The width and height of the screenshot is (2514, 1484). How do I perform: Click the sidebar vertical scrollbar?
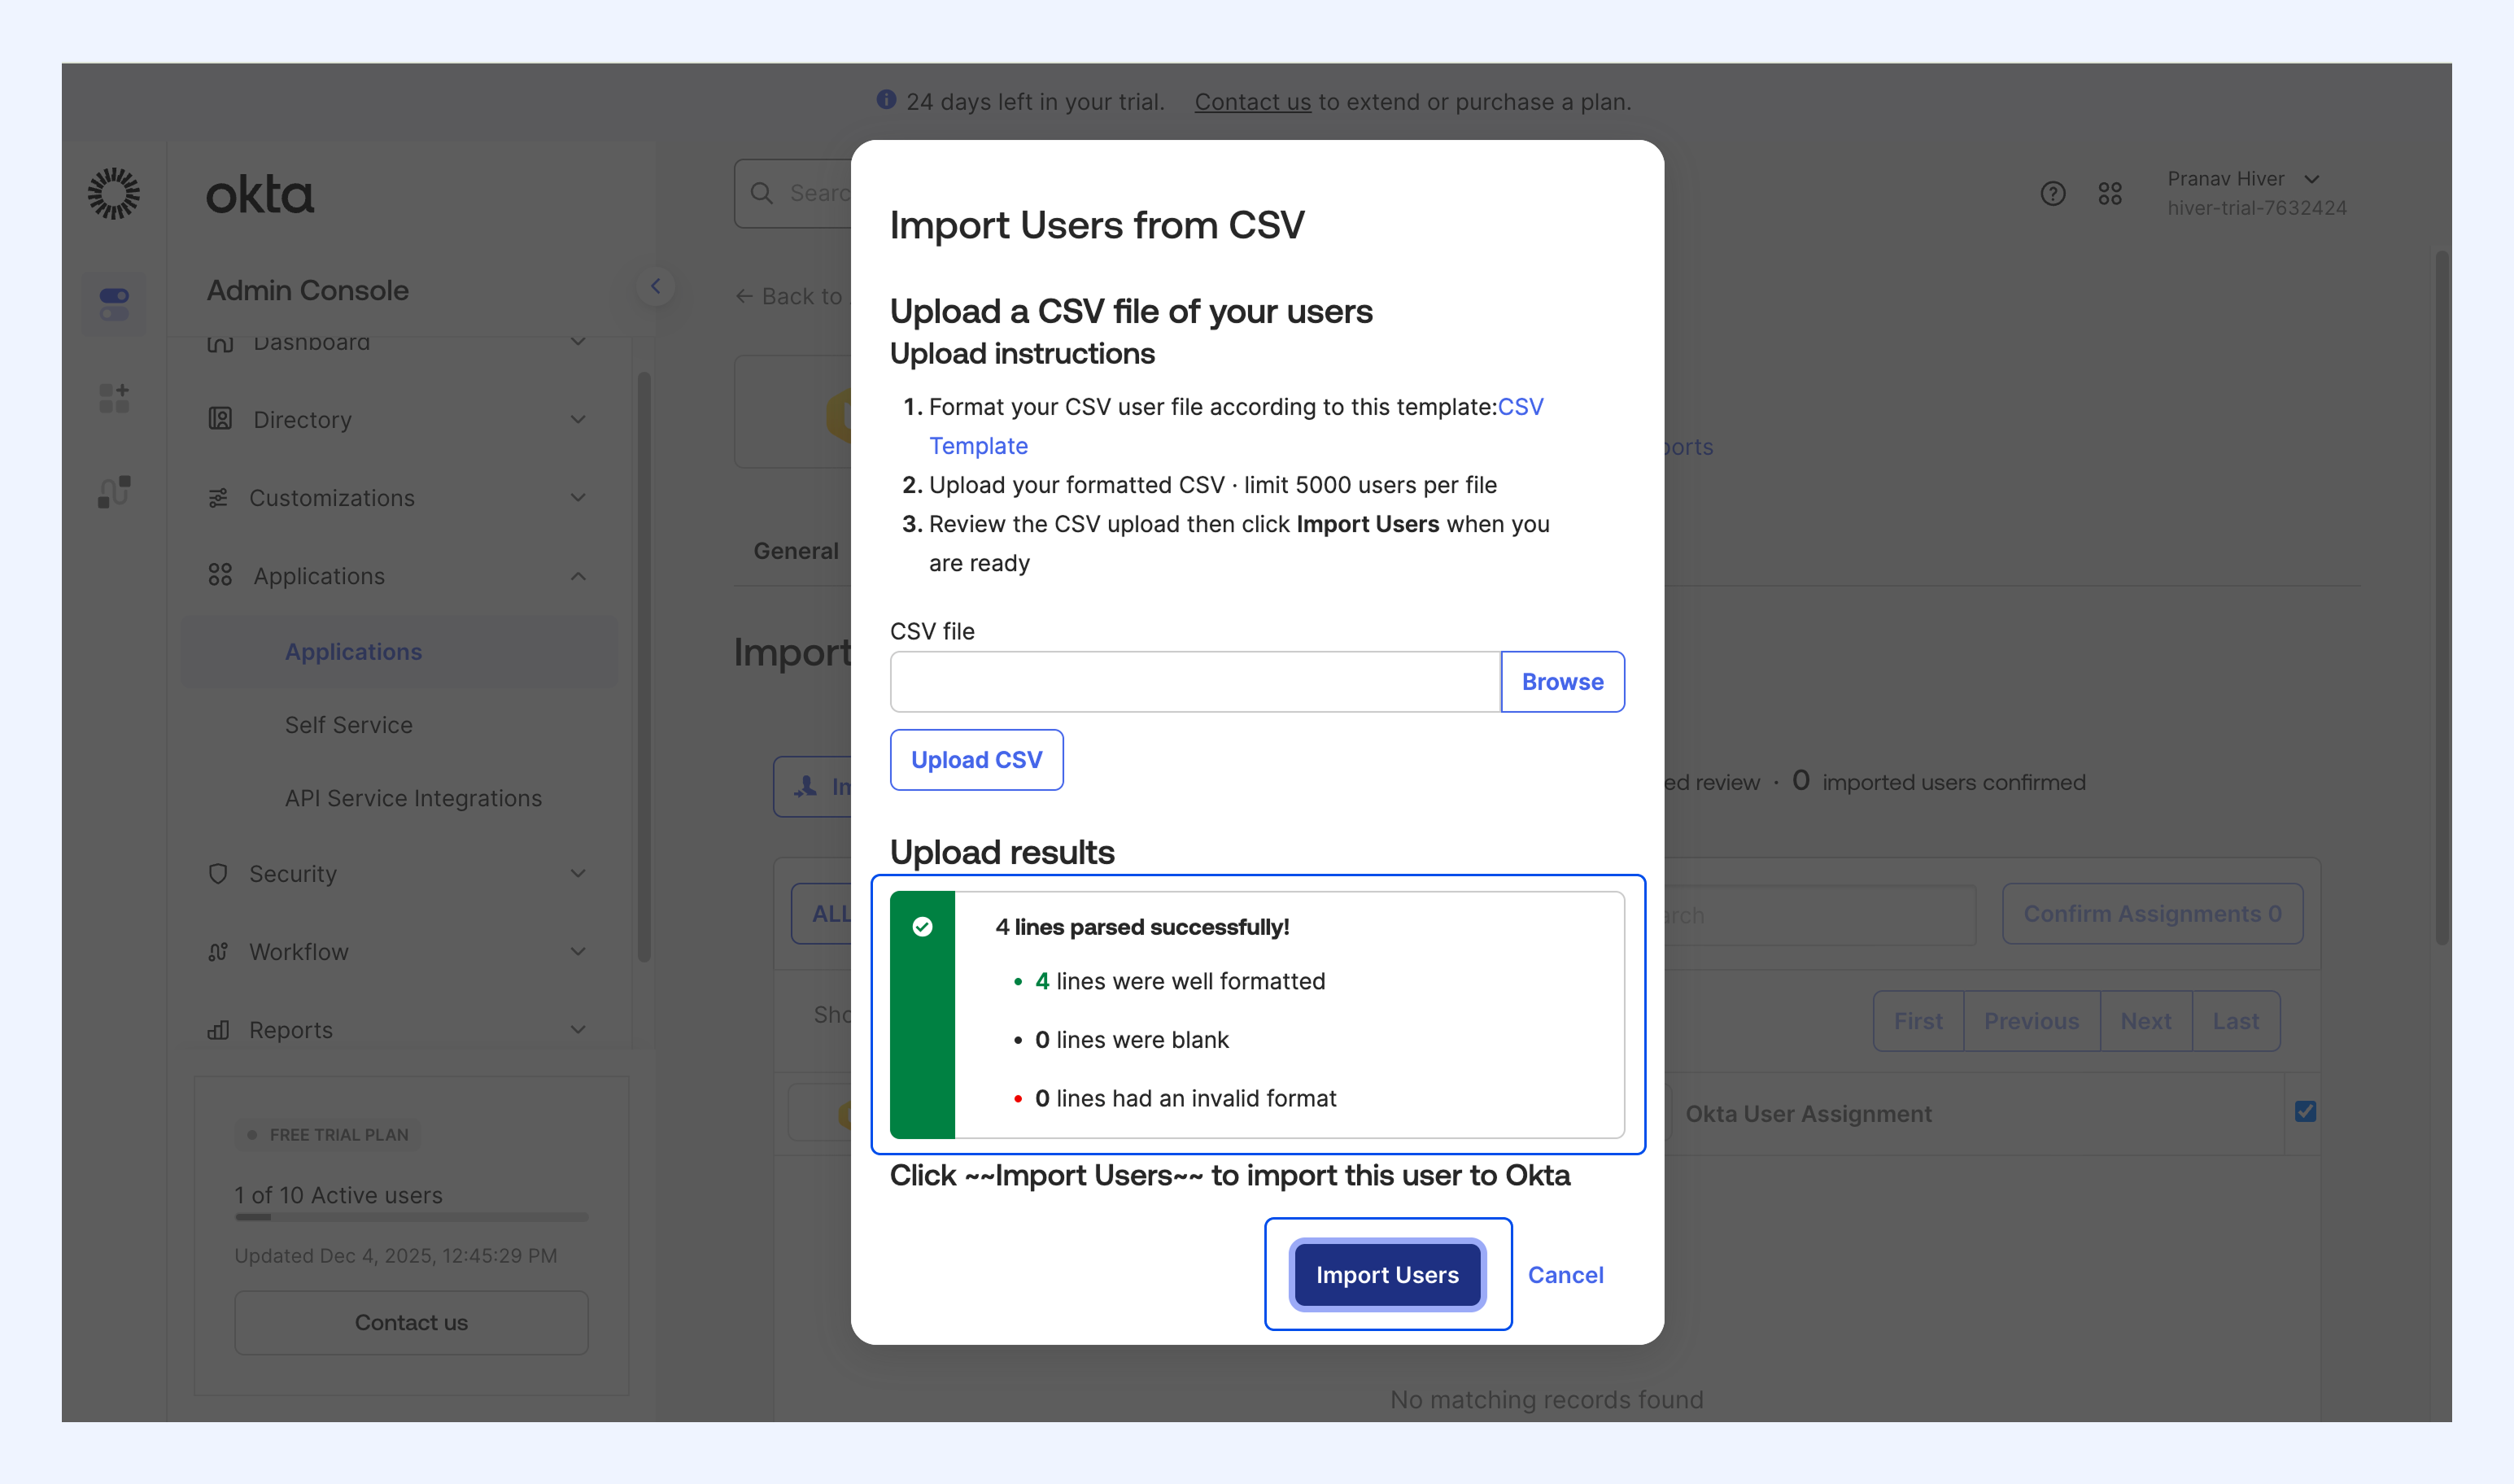click(x=644, y=667)
